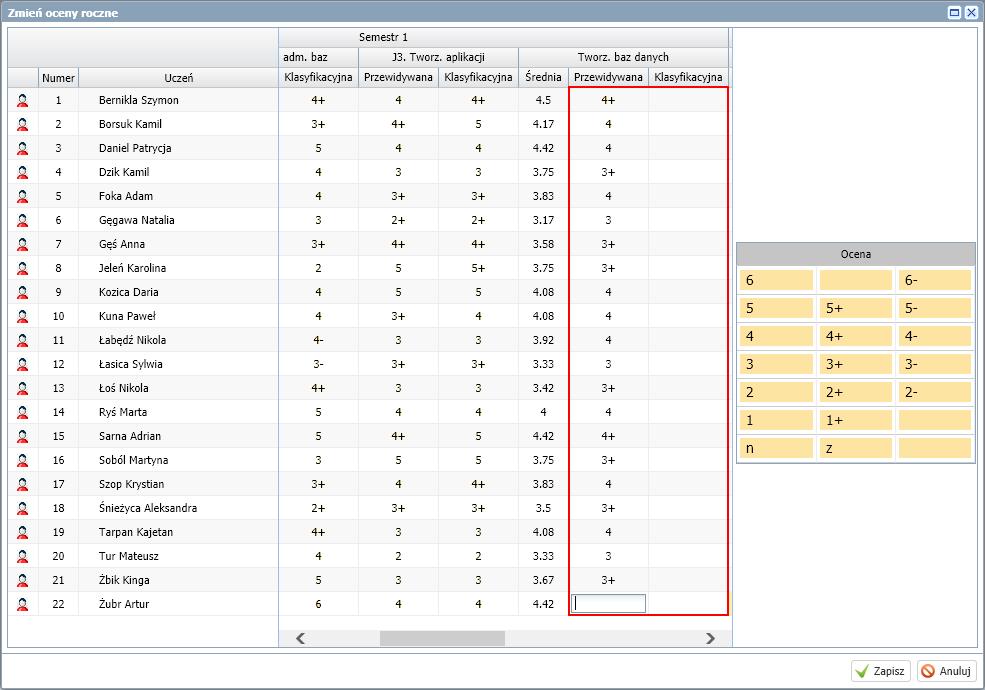Image resolution: width=985 pixels, height=690 pixels.
Task: Pick grade 2- in Ocena panel
Action: (935, 392)
